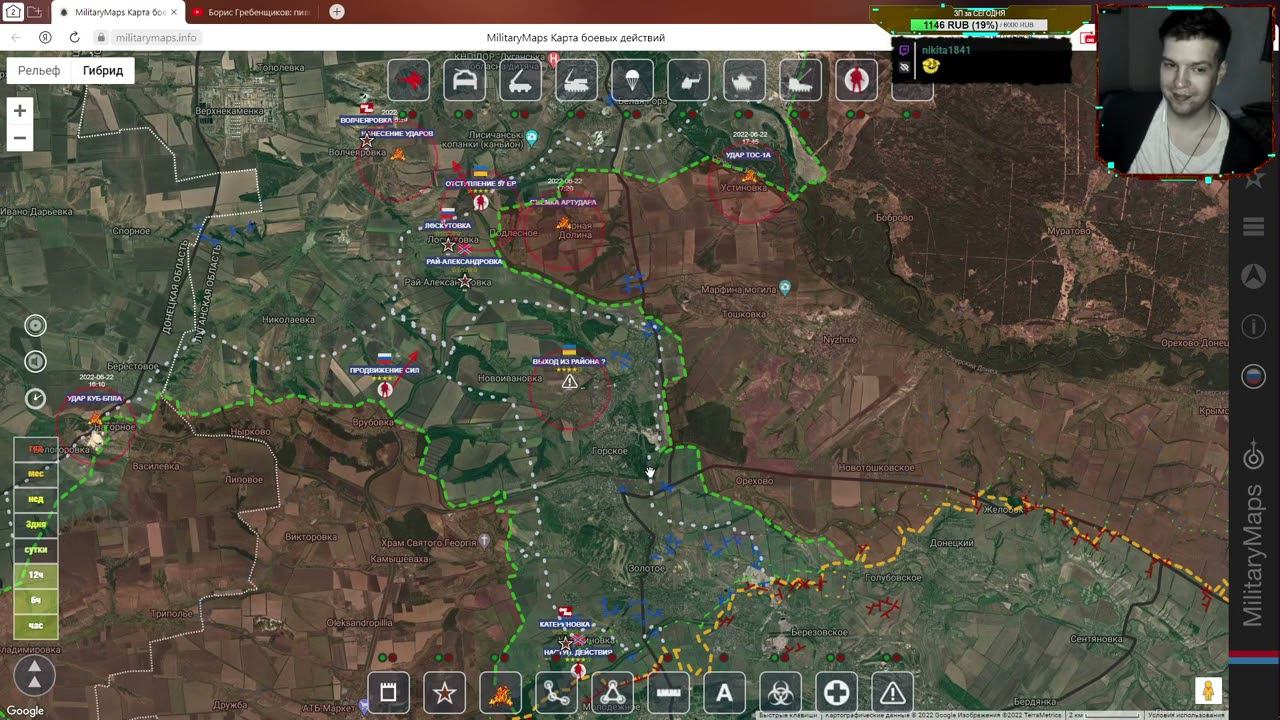Select the час time filter
The image size is (1280, 720).
[36, 626]
